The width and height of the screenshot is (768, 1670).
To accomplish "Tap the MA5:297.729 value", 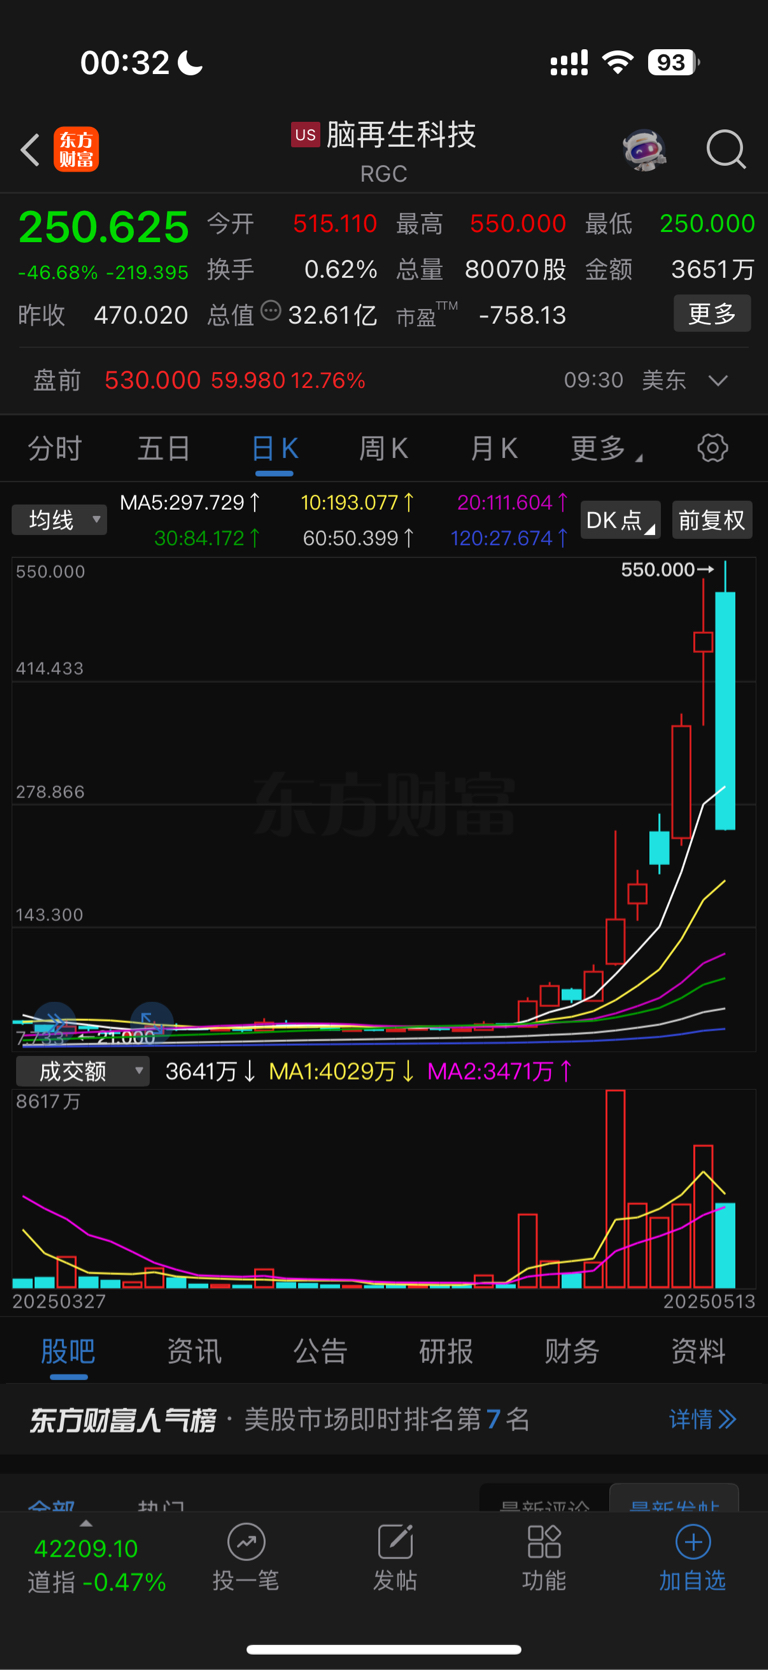I will pyautogui.click(x=191, y=503).
